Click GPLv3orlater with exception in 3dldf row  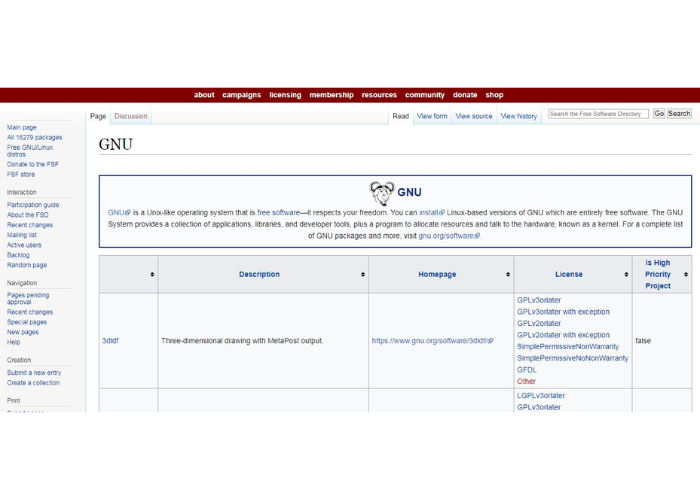click(x=563, y=312)
